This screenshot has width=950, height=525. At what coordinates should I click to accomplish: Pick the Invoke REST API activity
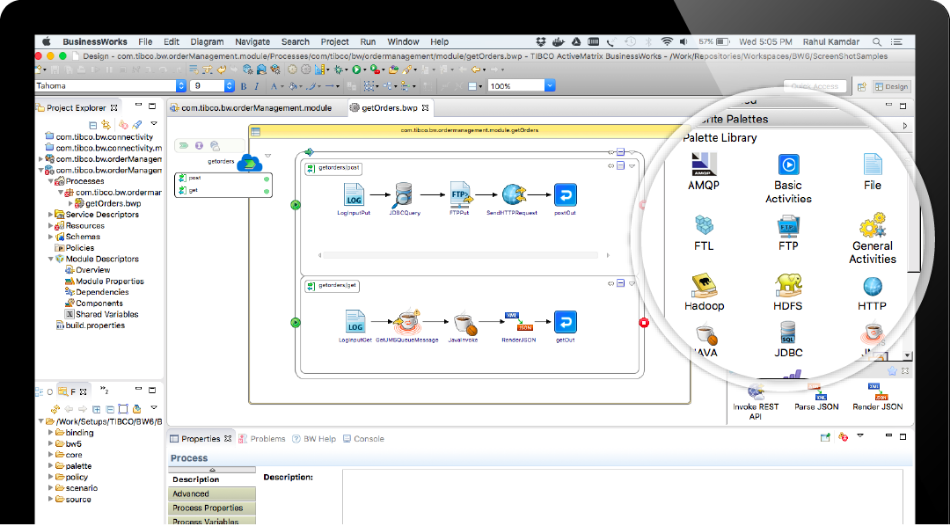756,403
